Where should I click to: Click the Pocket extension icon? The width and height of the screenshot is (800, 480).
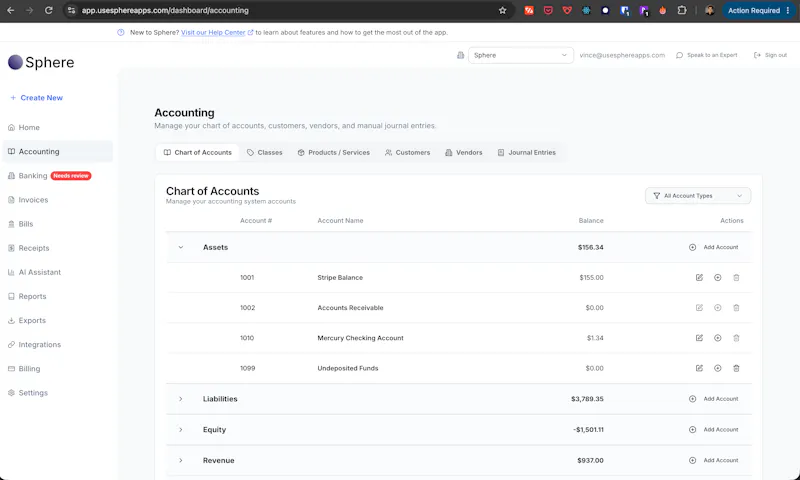pyautogui.click(x=548, y=10)
